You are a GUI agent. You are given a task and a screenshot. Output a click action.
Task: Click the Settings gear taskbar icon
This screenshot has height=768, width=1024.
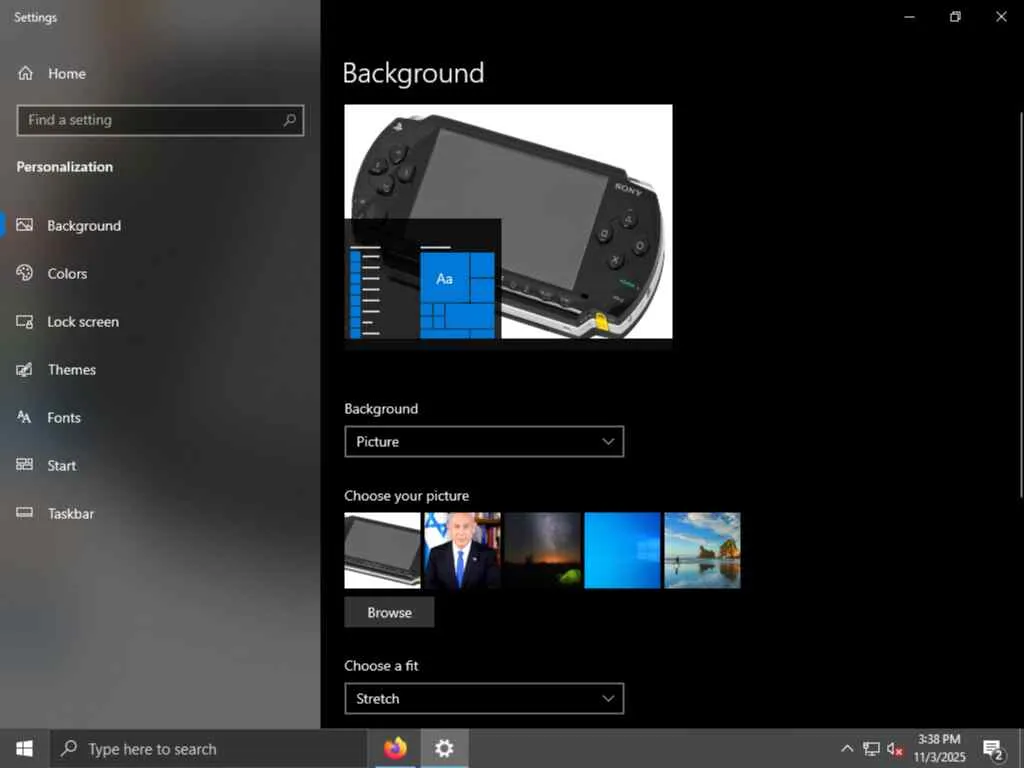(x=444, y=748)
